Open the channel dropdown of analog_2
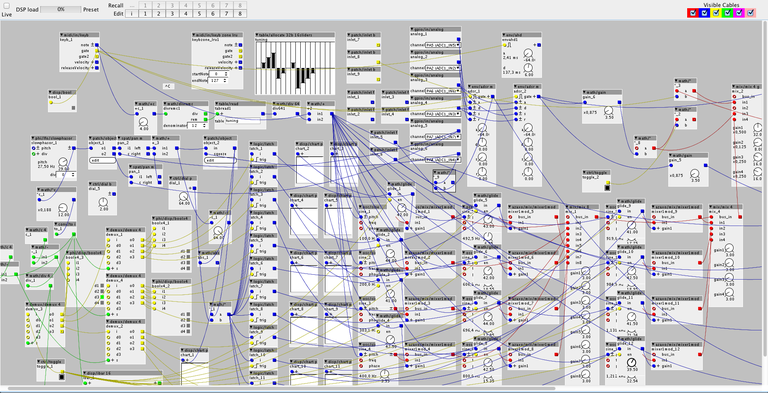Screen dimensions: 768x393 443,68
